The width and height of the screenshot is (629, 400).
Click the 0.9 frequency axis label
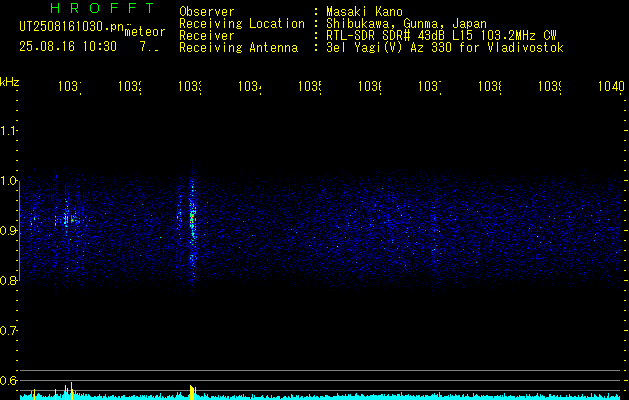point(8,230)
